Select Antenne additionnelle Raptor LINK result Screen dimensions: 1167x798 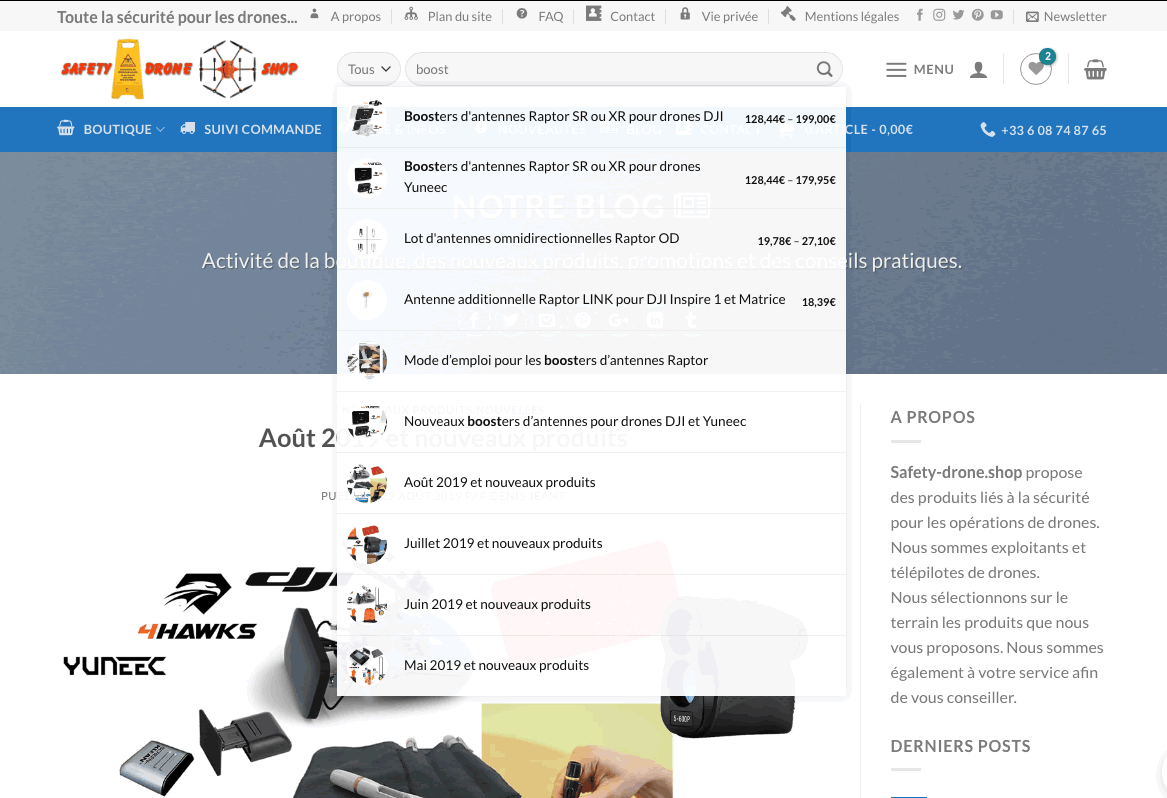pos(592,300)
